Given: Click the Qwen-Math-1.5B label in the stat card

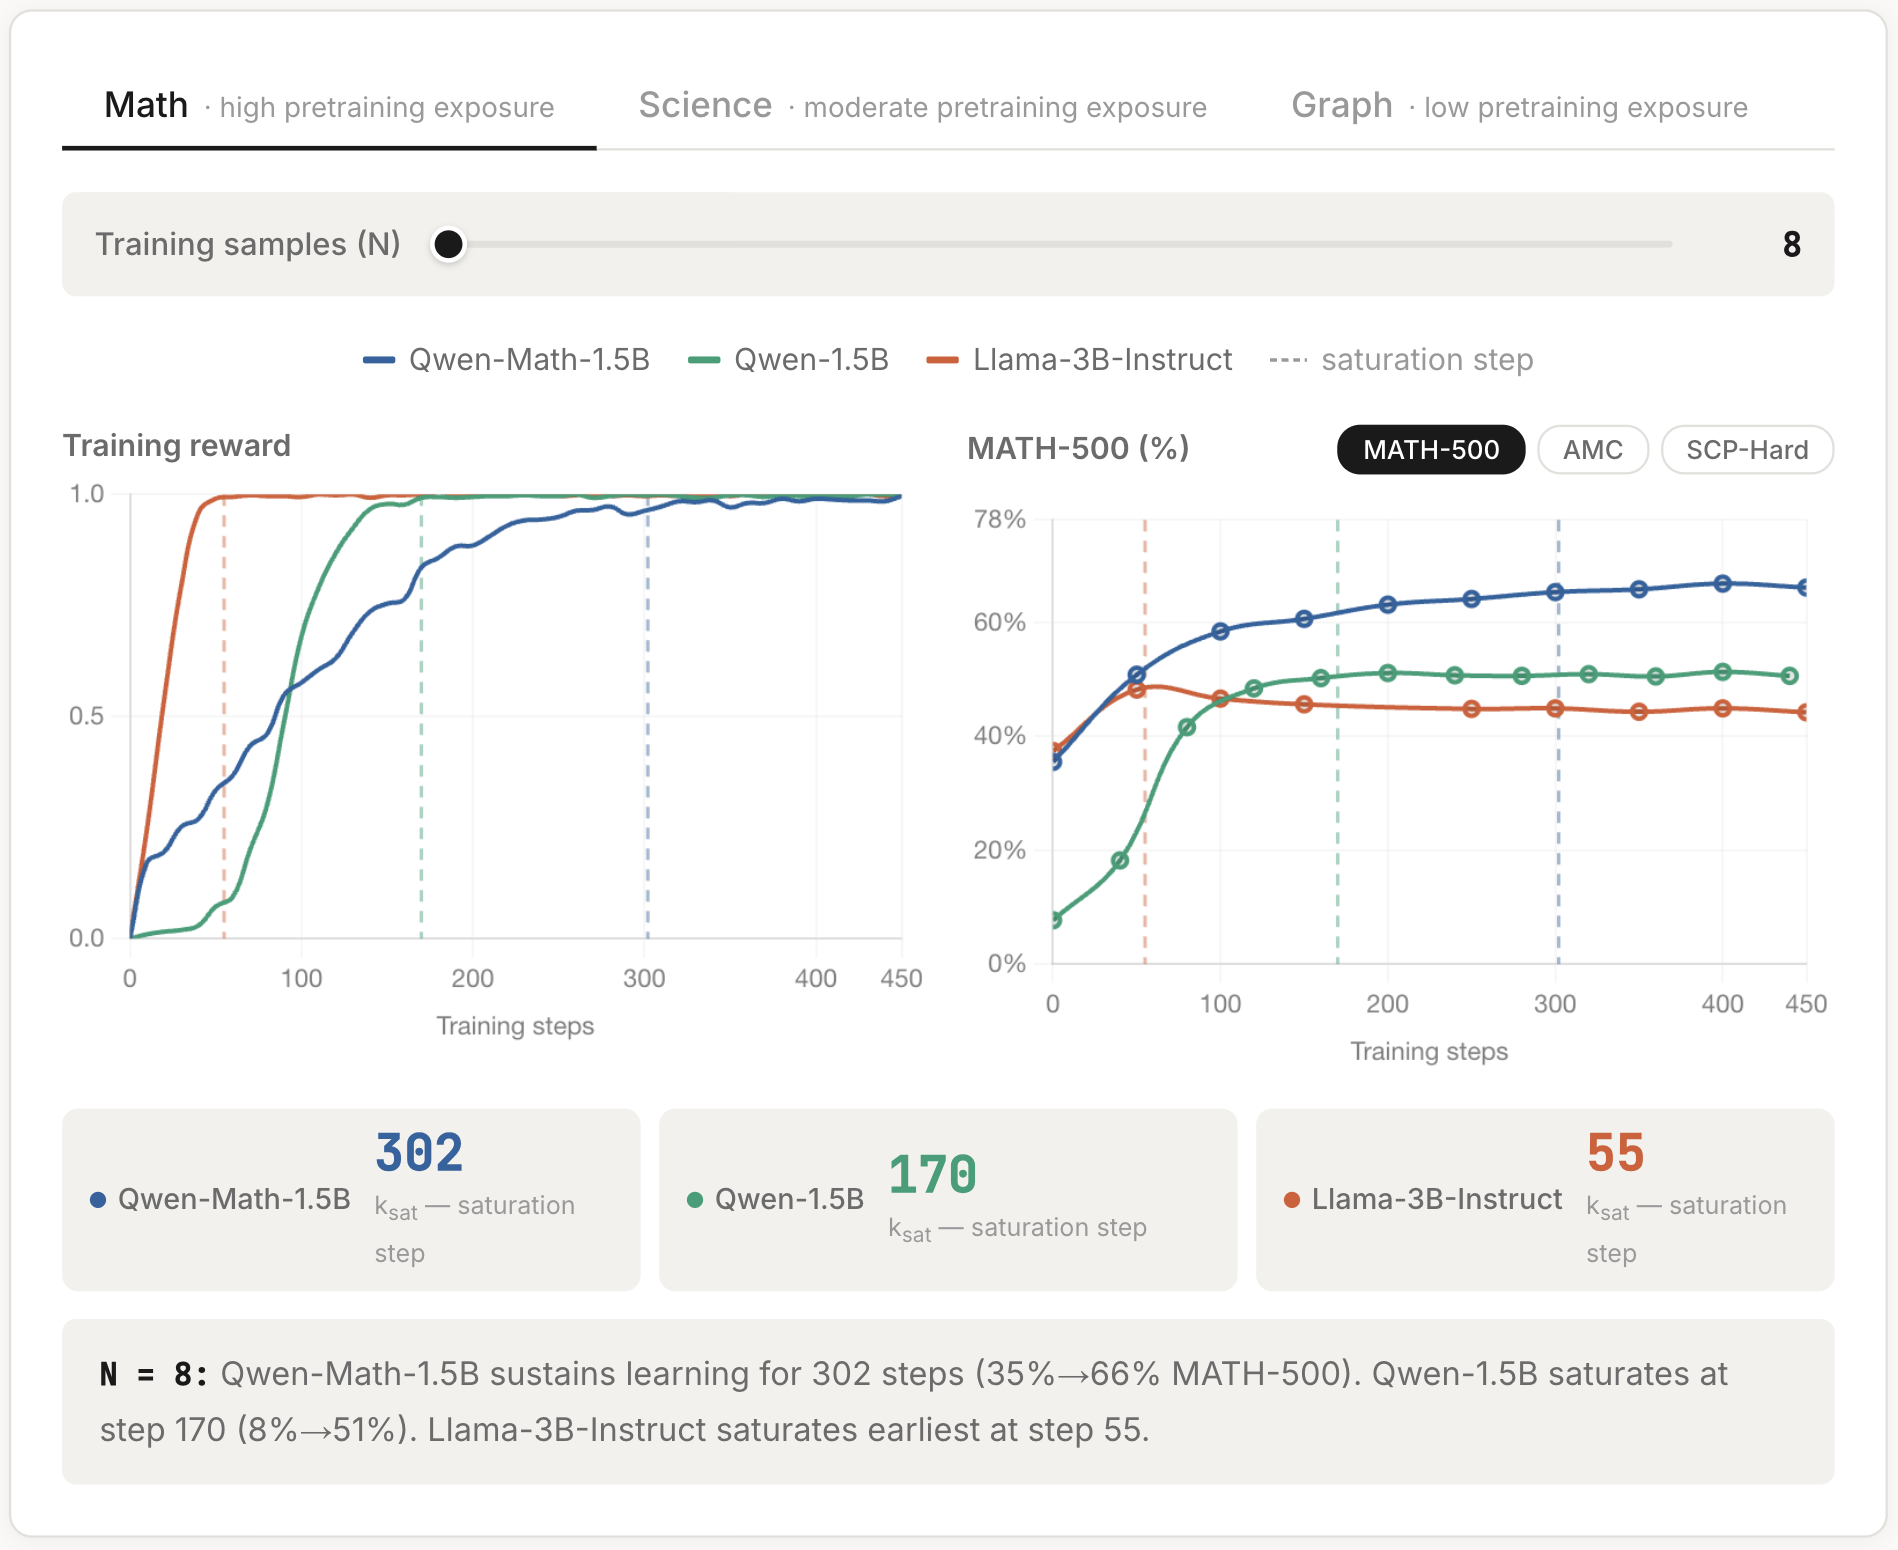Looking at the screenshot, I should (234, 1199).
